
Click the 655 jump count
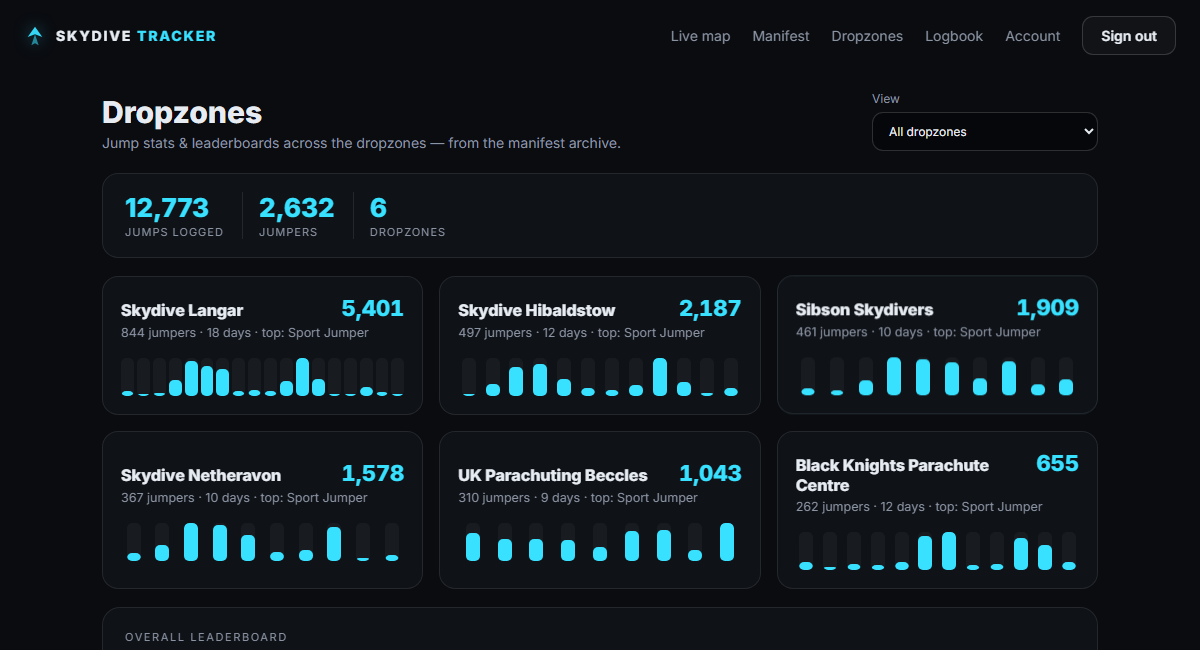(1058, 464)
